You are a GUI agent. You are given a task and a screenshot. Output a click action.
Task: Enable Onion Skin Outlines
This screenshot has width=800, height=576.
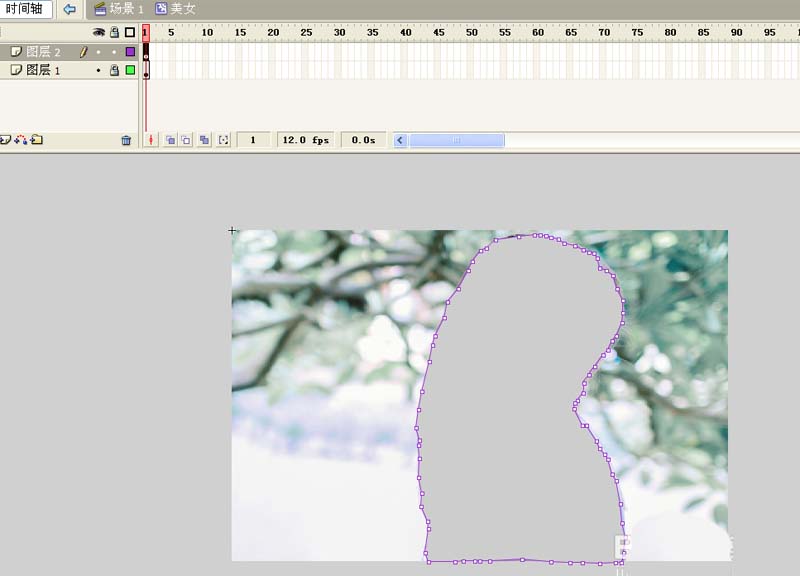pyautogui.click(x=186, y=140)
